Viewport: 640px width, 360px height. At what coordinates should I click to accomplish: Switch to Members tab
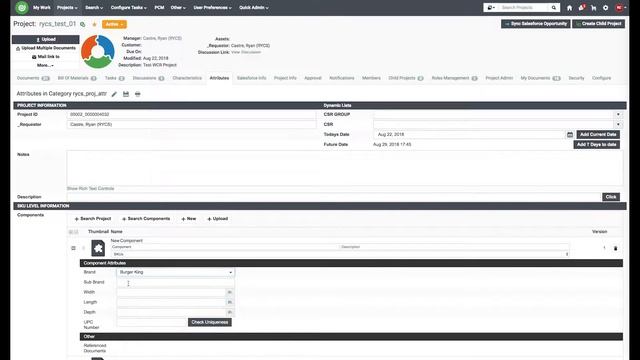(371, 78)
